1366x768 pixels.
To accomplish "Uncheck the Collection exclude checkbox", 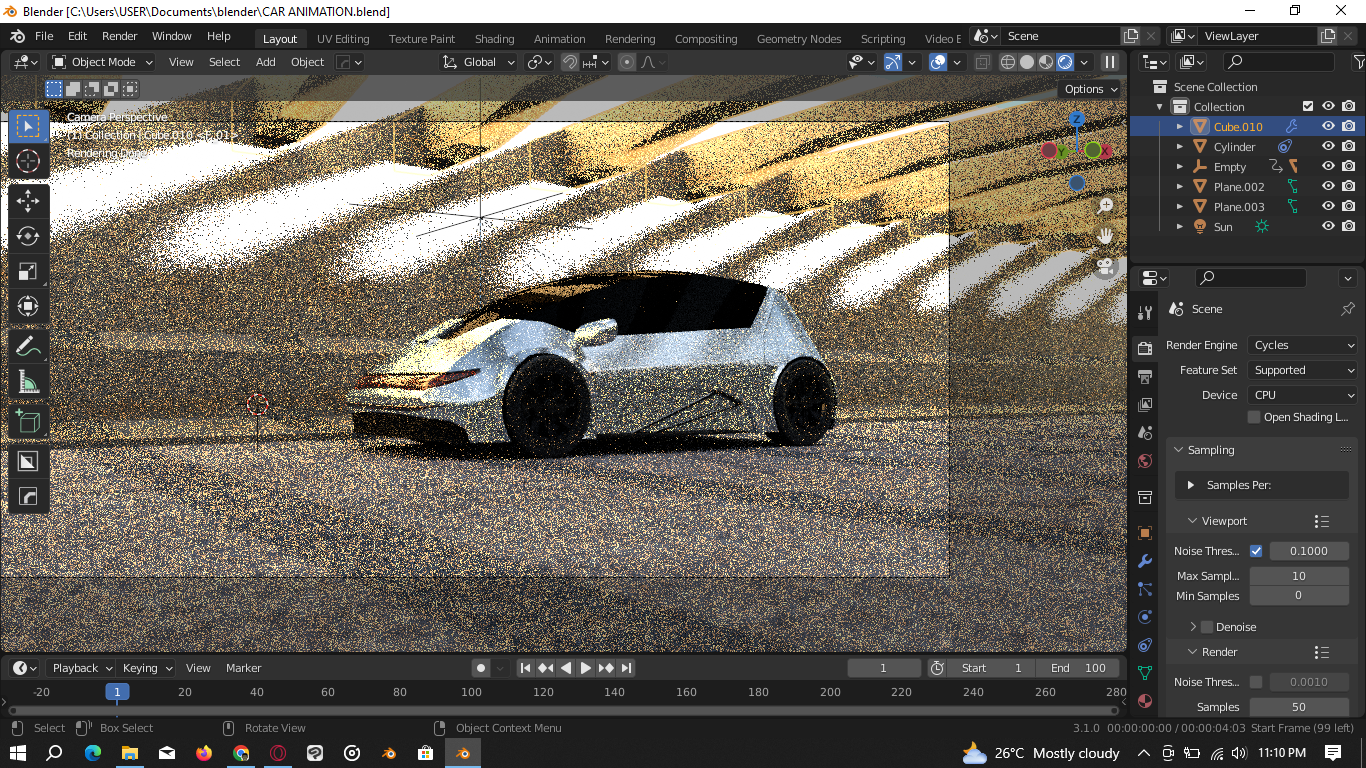I will coord(1307,106).
